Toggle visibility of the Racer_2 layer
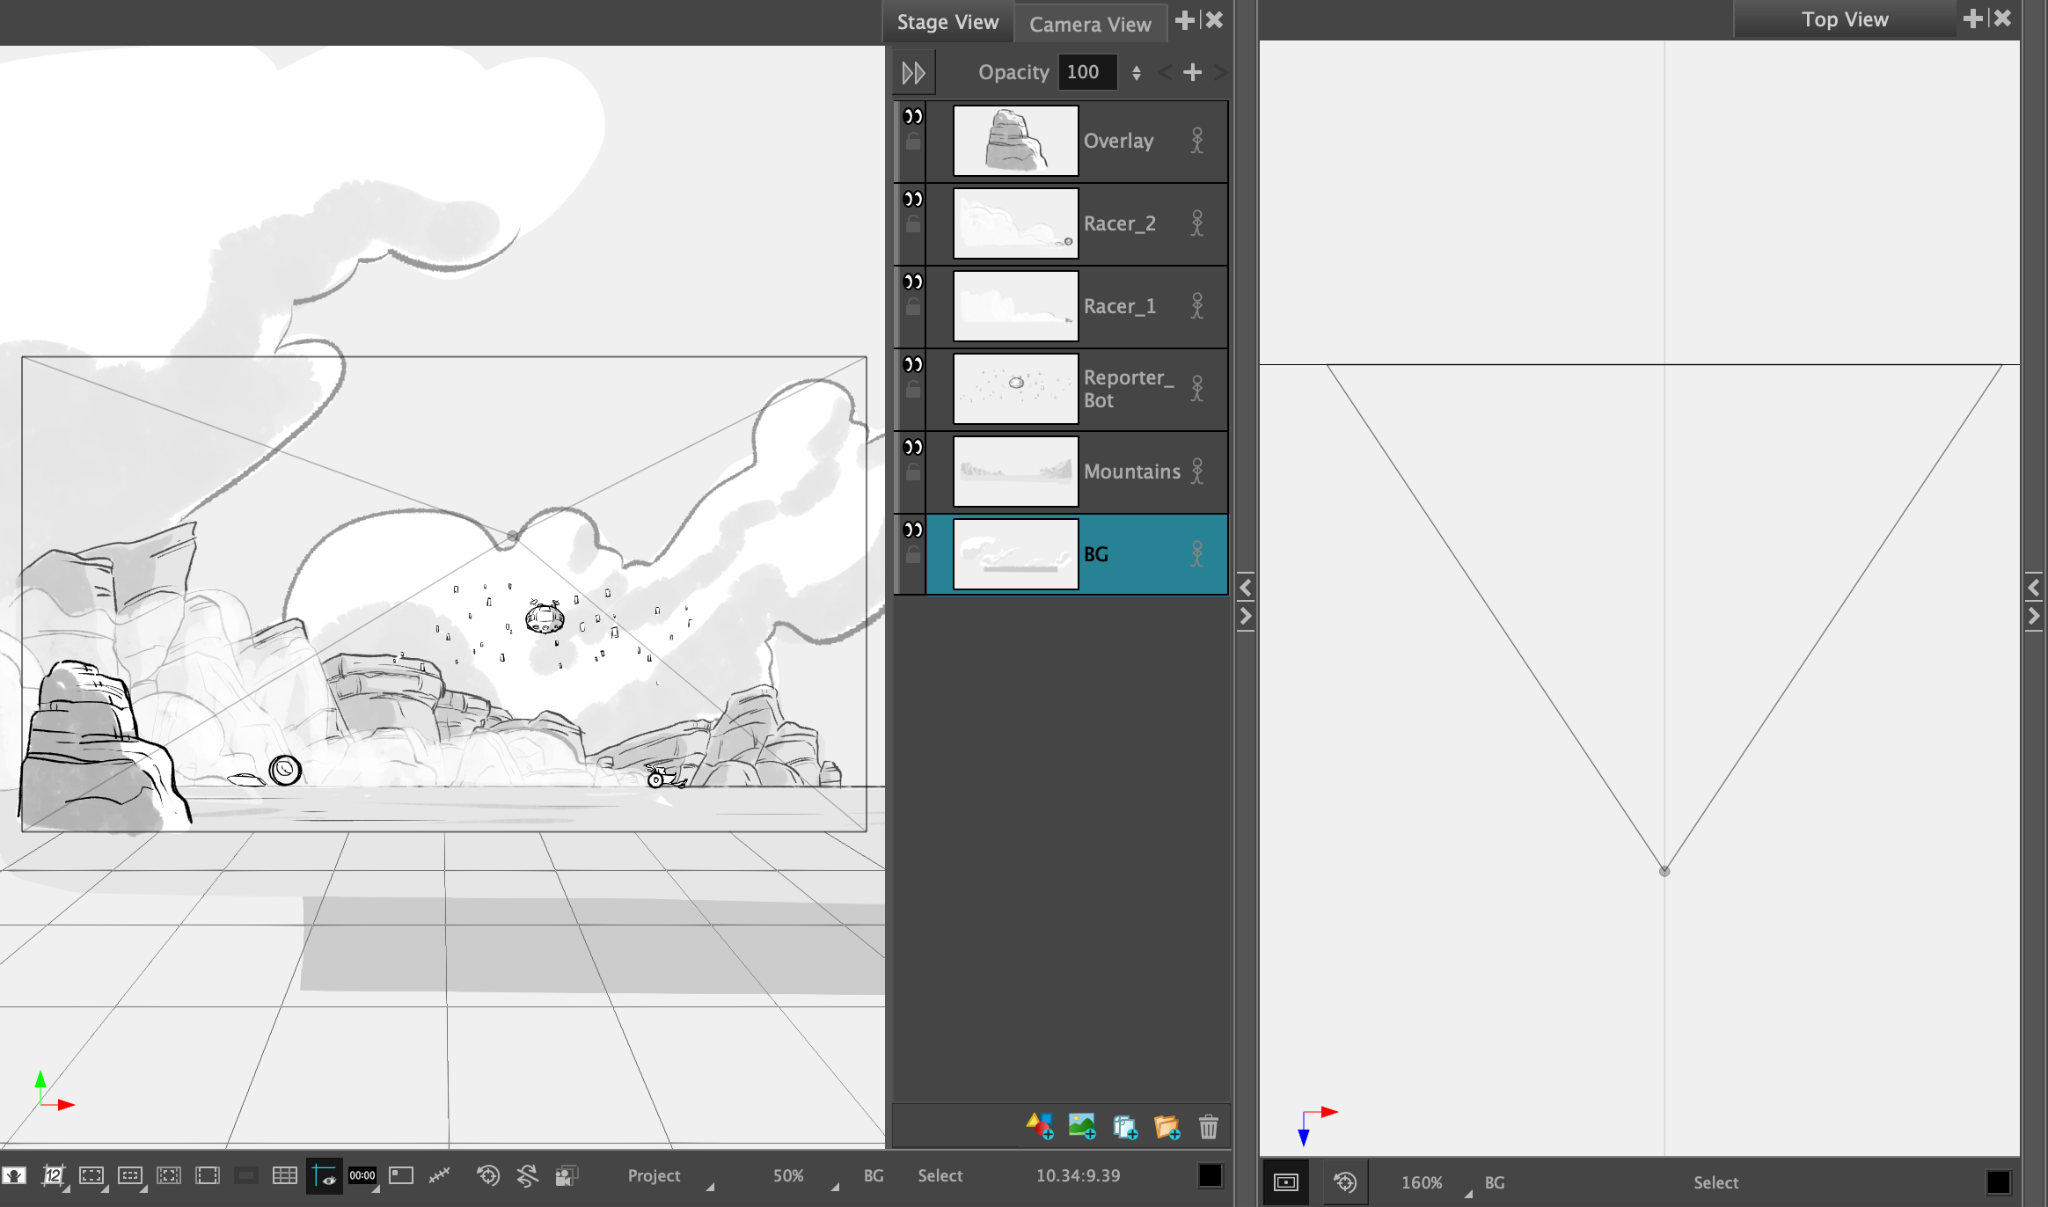Viewport: 2048px width, 1207px height. pyautogui.click(x=913, y=199)
